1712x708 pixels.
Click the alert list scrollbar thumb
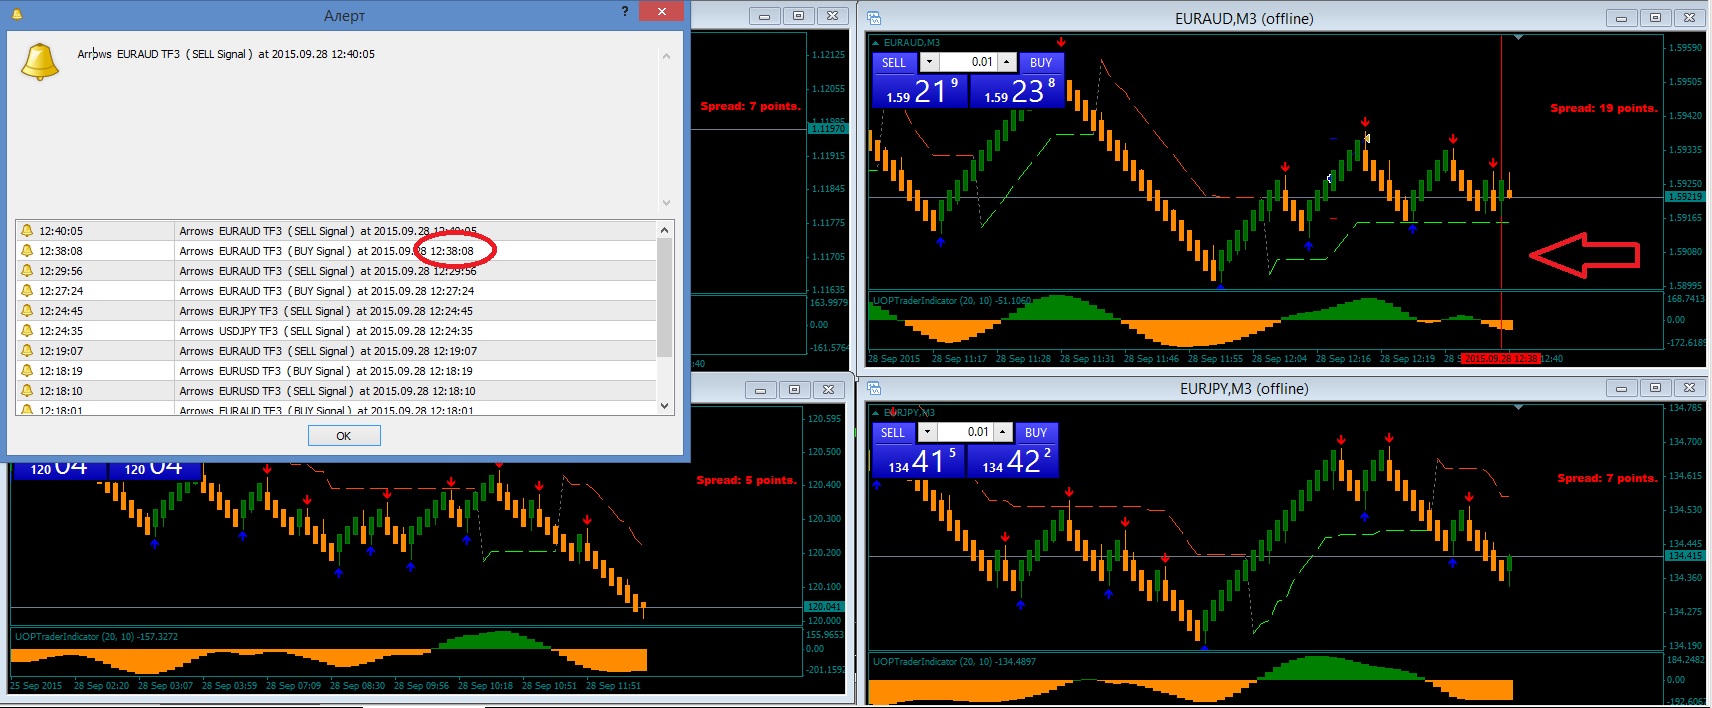665,298
